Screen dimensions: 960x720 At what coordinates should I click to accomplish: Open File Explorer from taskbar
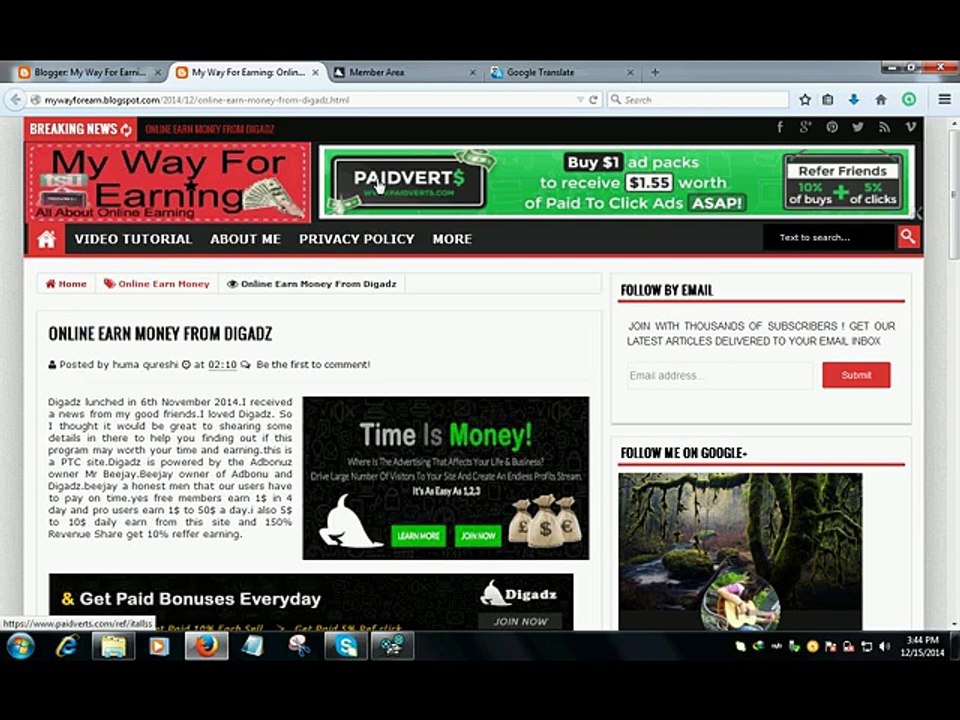pos(113,647)
